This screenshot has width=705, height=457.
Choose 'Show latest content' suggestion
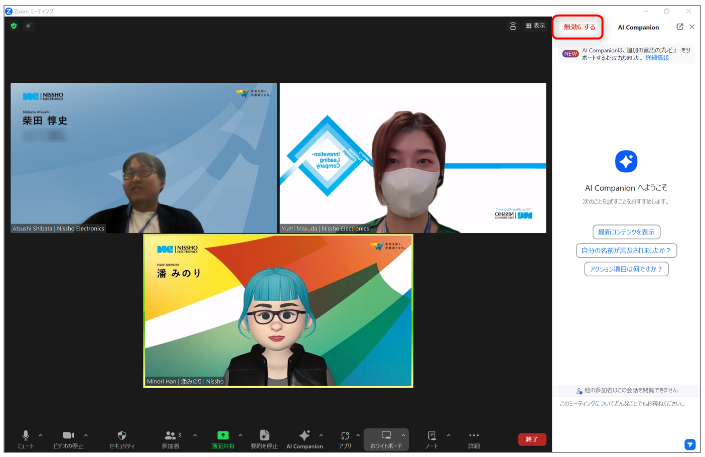tap(626, 232)
